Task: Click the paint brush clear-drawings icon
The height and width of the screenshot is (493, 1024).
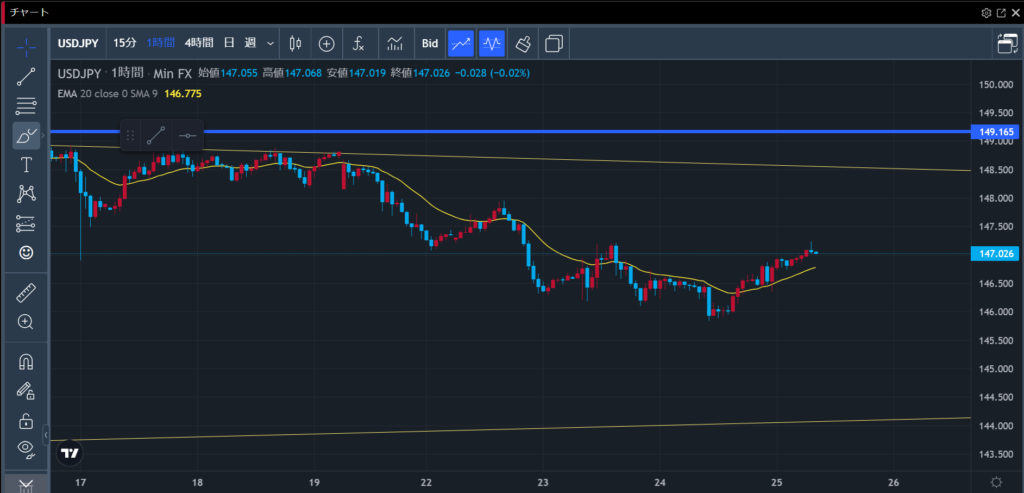Action: point(522,44)
